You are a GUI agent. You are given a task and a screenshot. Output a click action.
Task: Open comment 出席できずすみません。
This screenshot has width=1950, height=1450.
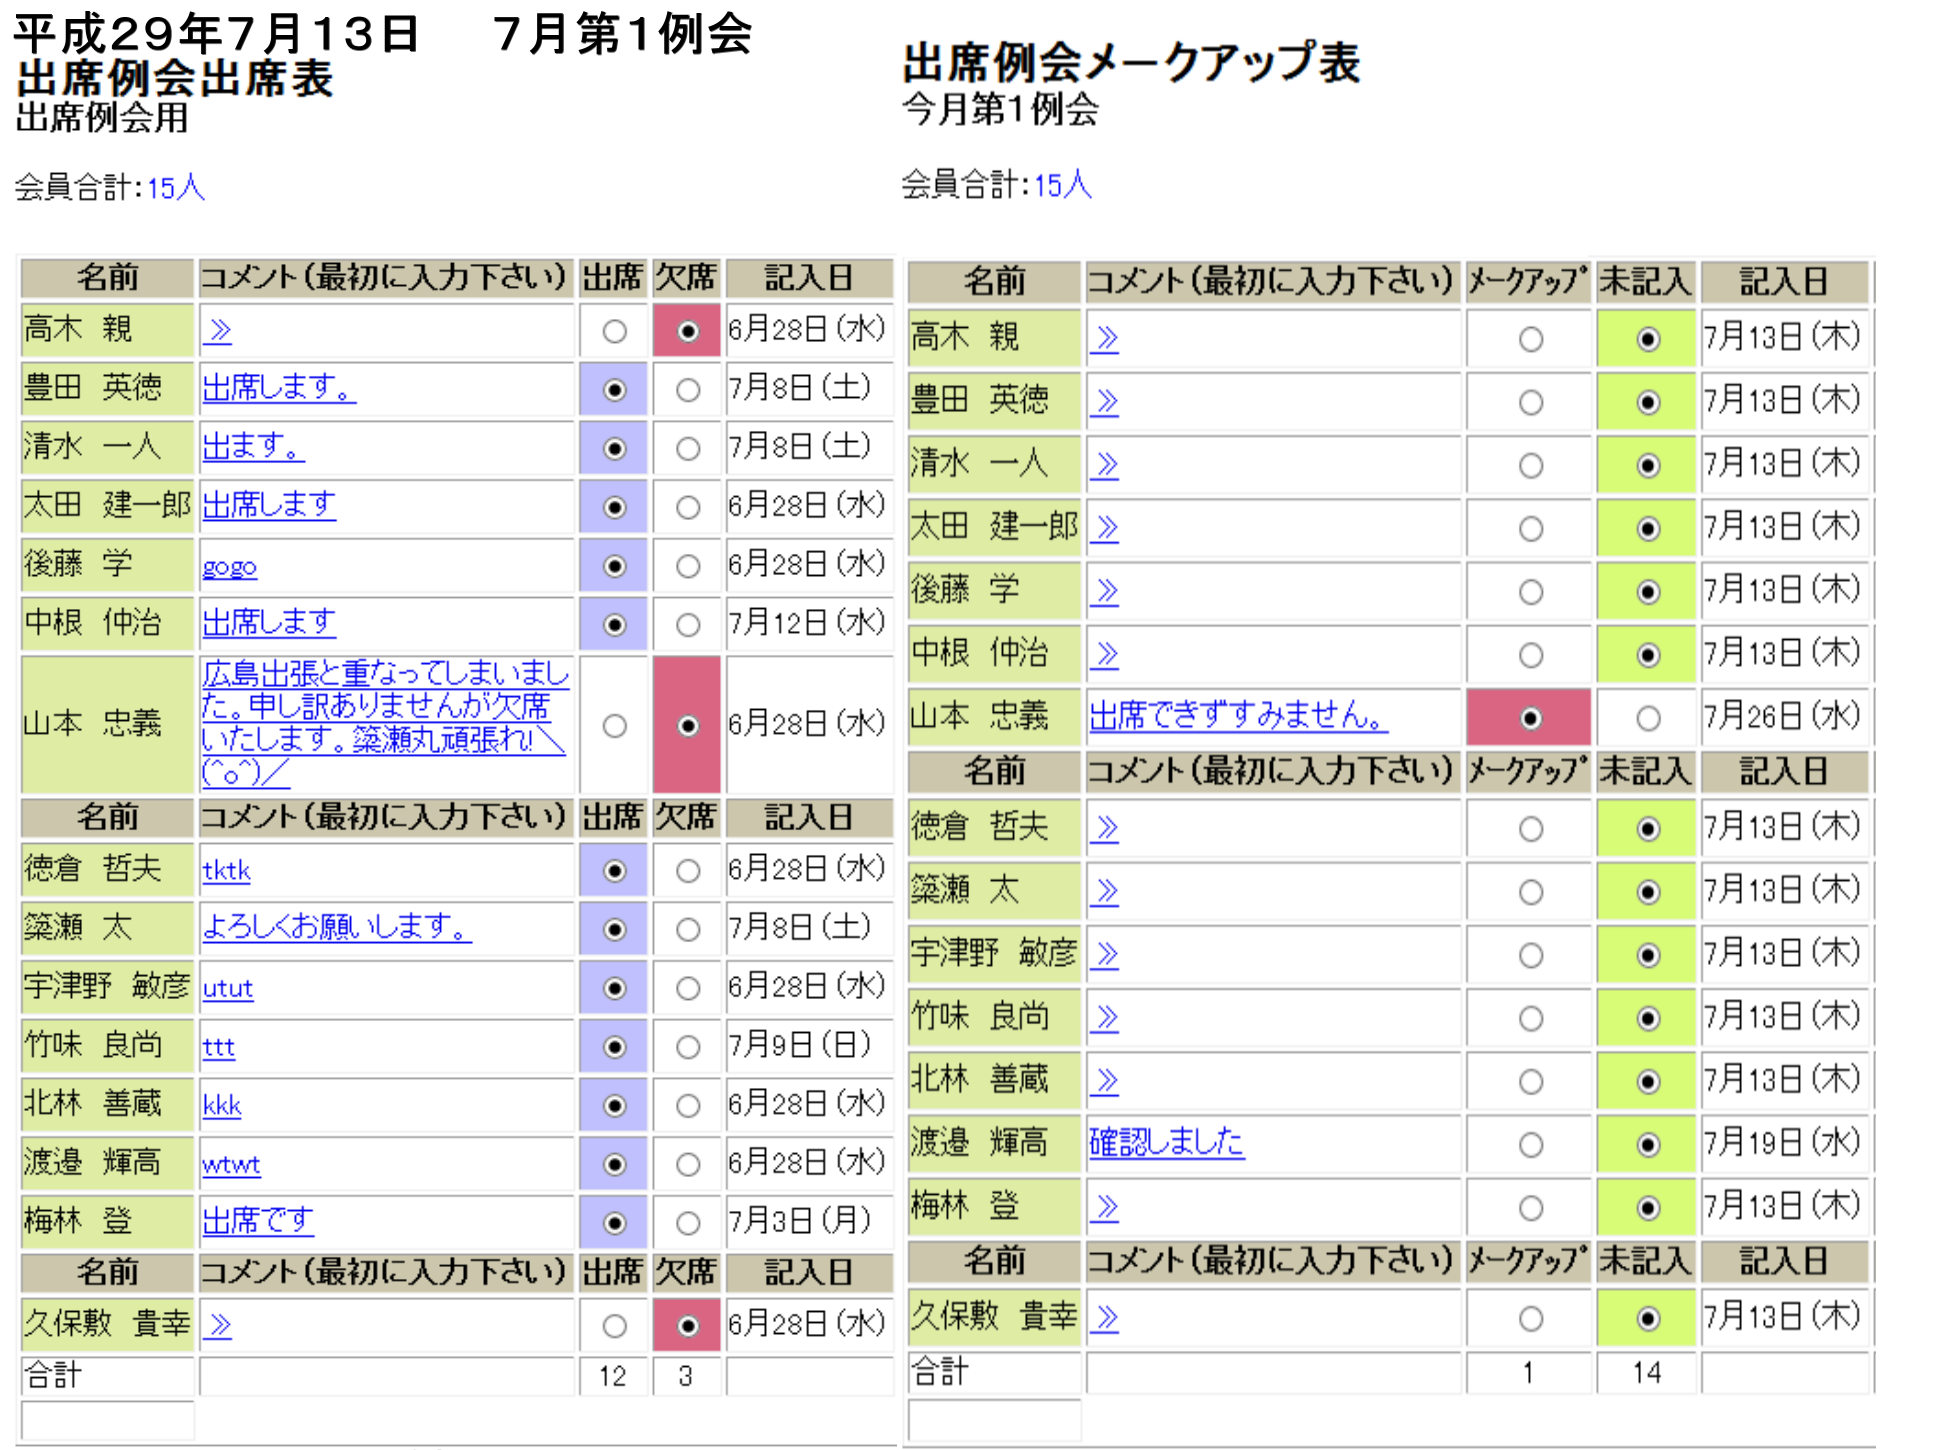[1238, 715]
